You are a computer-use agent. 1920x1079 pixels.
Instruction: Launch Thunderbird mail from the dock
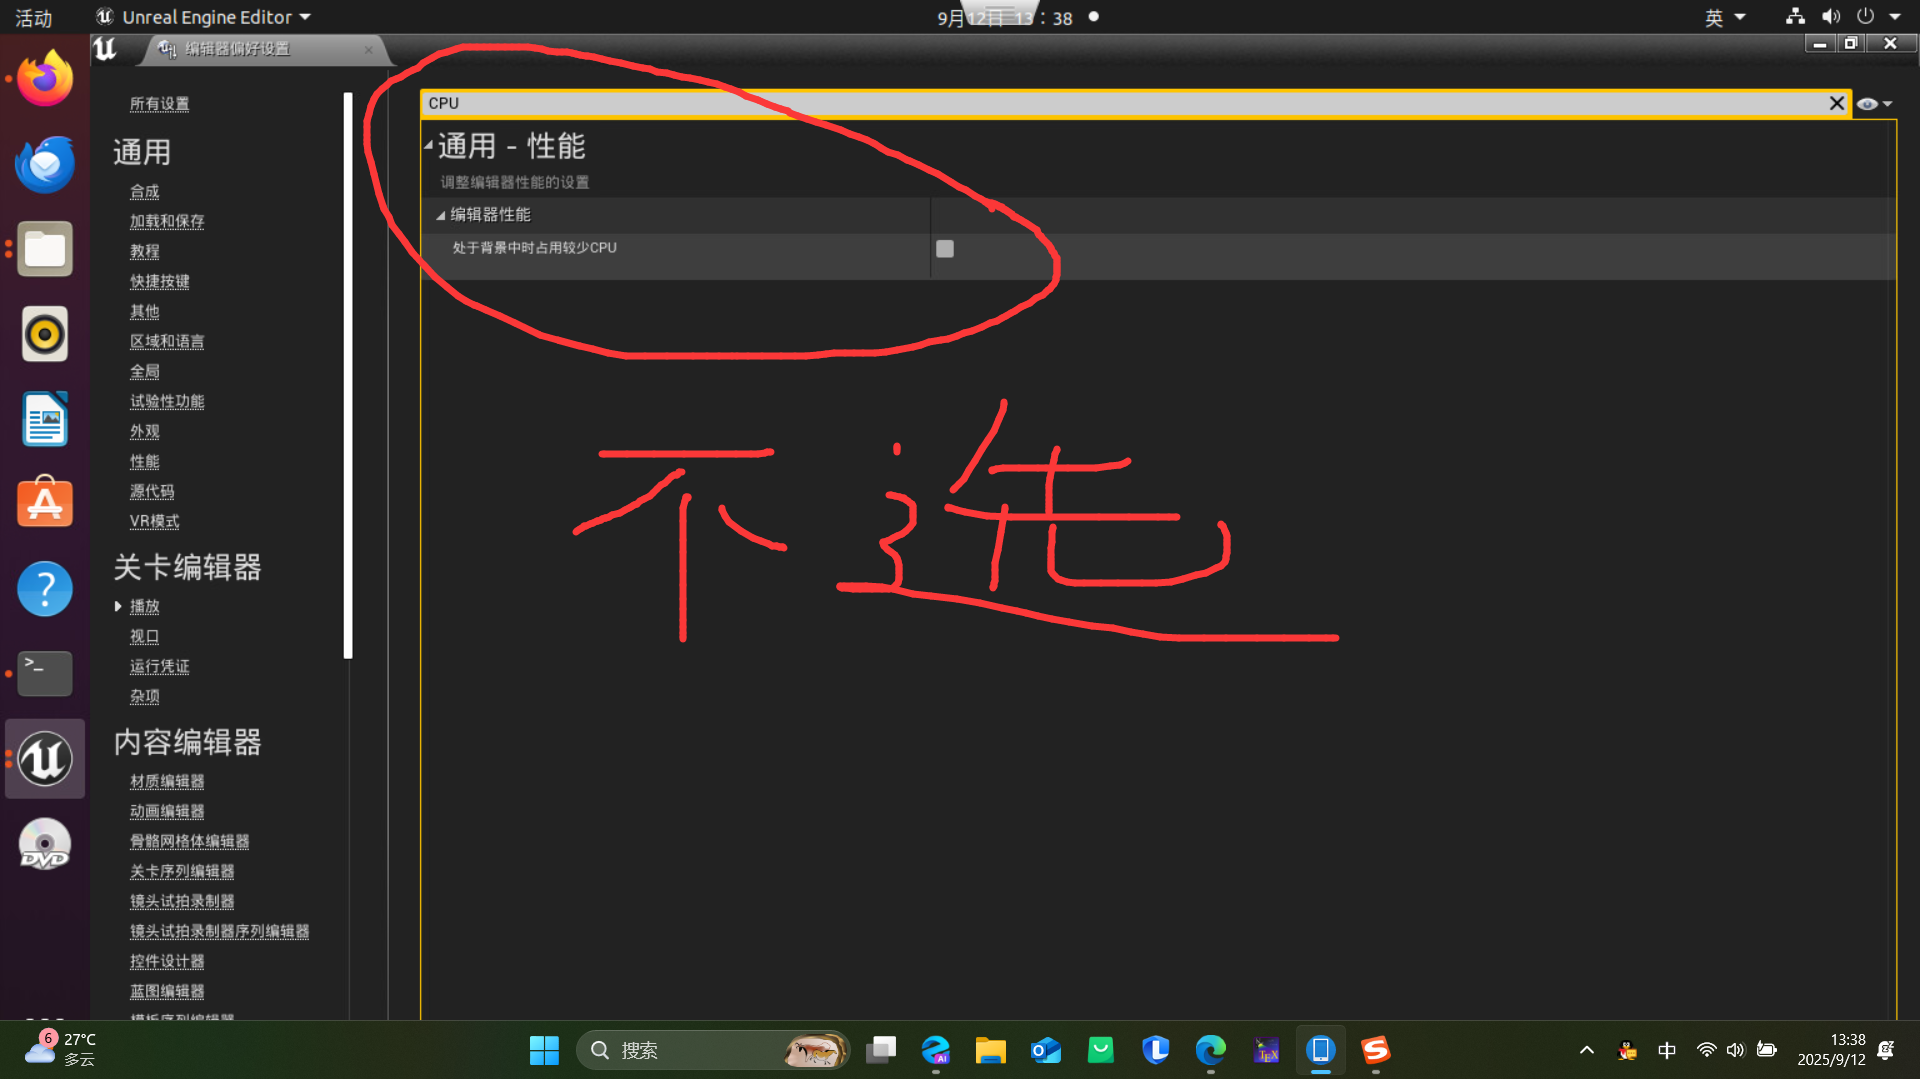(x=45, y=164)
